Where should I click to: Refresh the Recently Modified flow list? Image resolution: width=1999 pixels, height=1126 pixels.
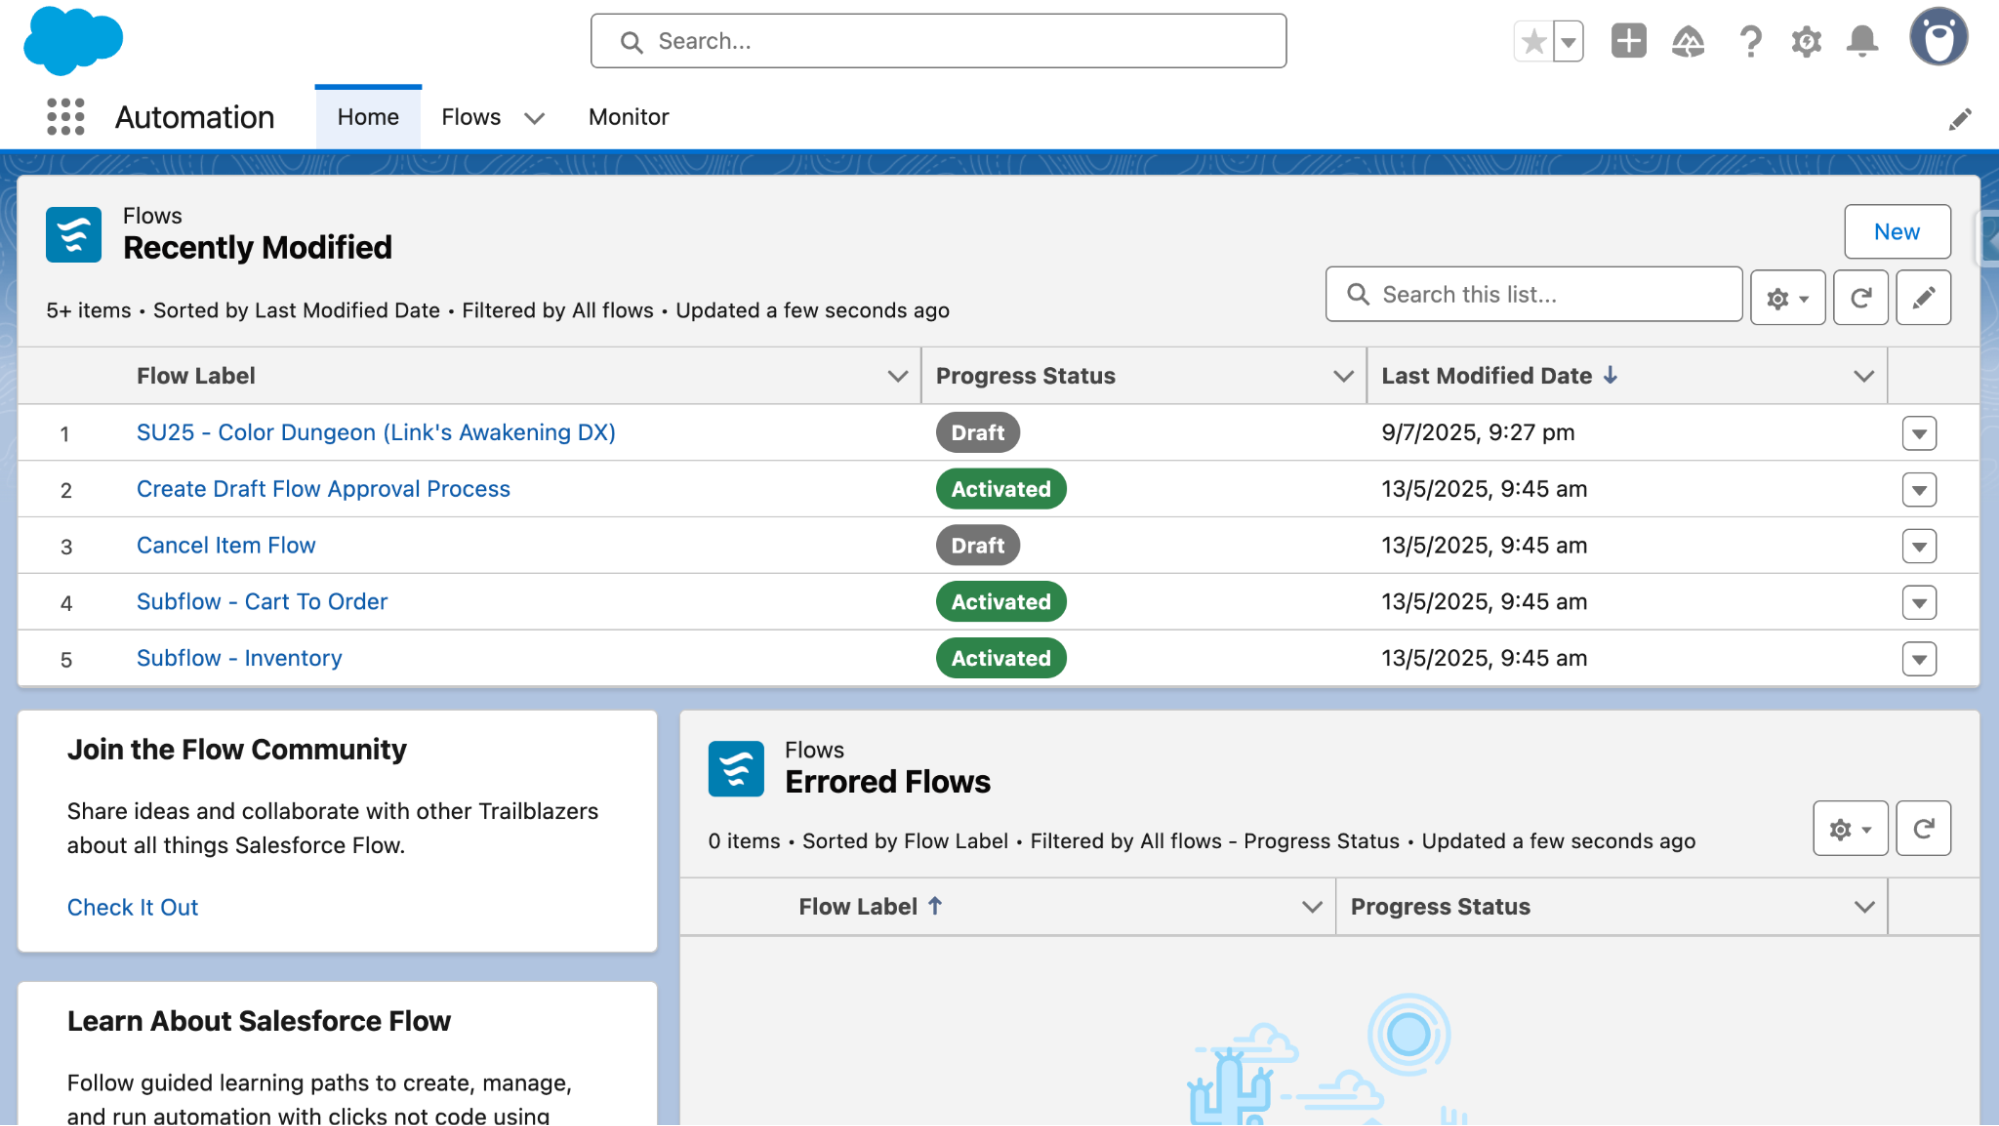[x=1860, y=296]
